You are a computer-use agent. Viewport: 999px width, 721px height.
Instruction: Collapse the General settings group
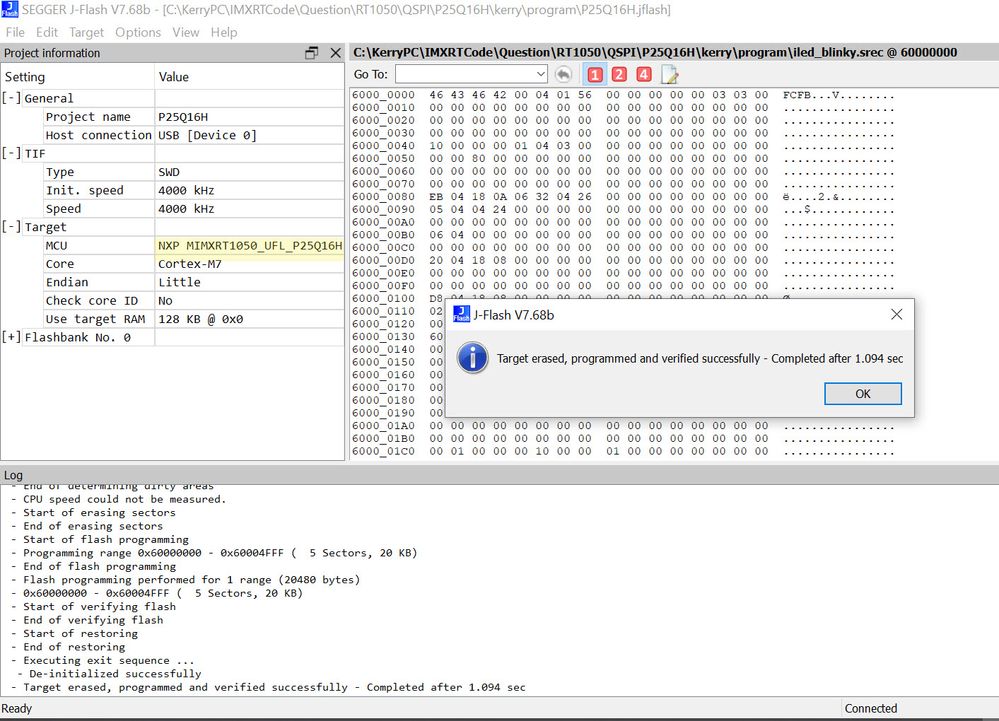11,98
